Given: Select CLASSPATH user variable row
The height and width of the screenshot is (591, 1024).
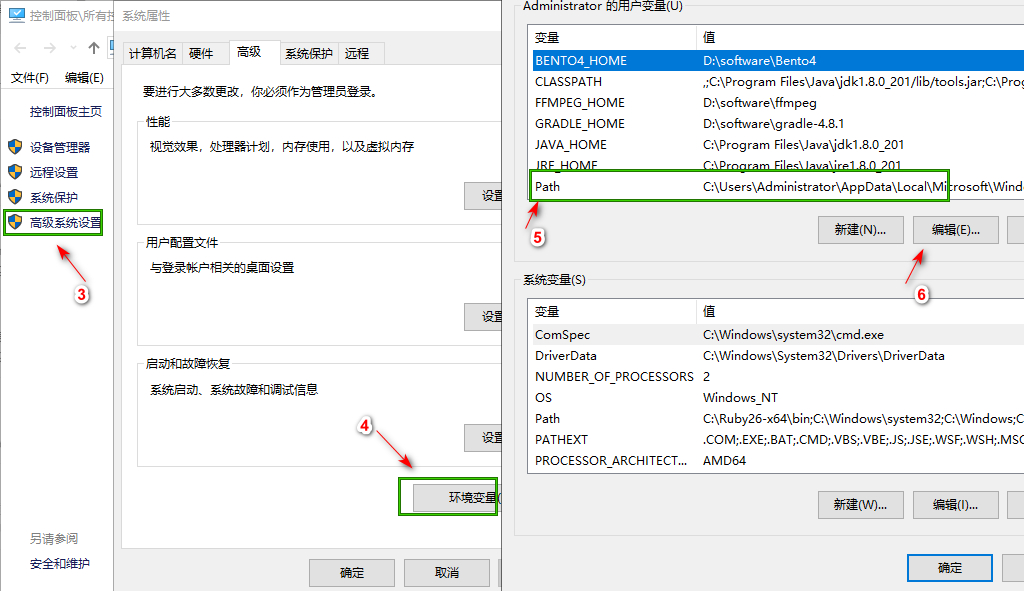Looking at the screenshot, I should (x=778, y=82).
